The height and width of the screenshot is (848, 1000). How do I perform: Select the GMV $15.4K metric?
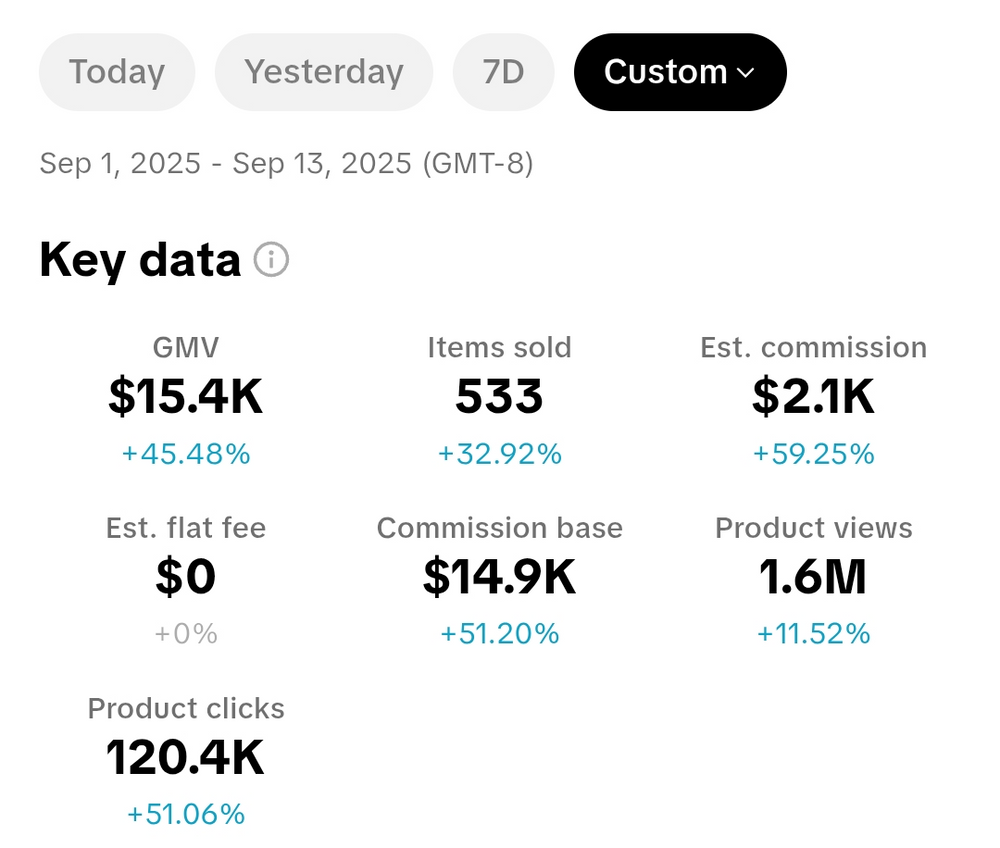pyautogui.click(x=186, y=397)
